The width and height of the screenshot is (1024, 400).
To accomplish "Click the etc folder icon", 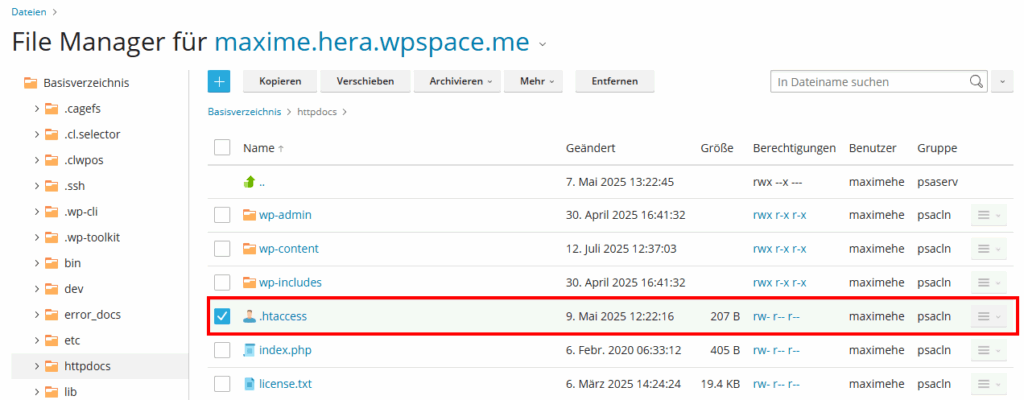I will point(52,341).
